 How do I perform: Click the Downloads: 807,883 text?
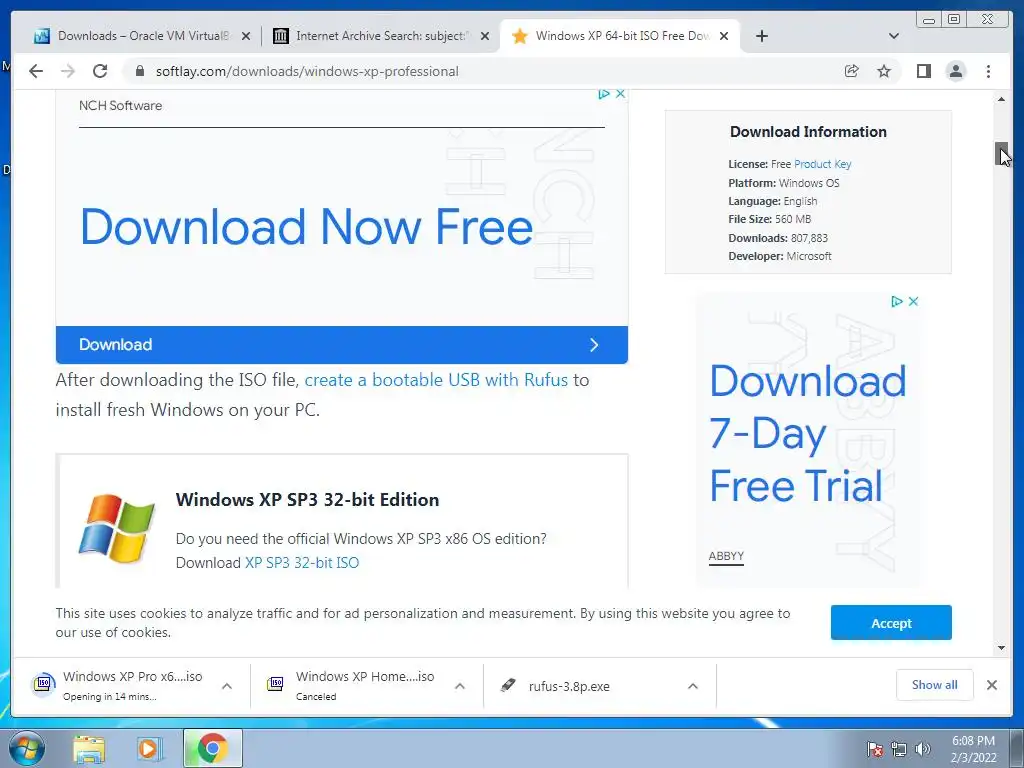778,238
